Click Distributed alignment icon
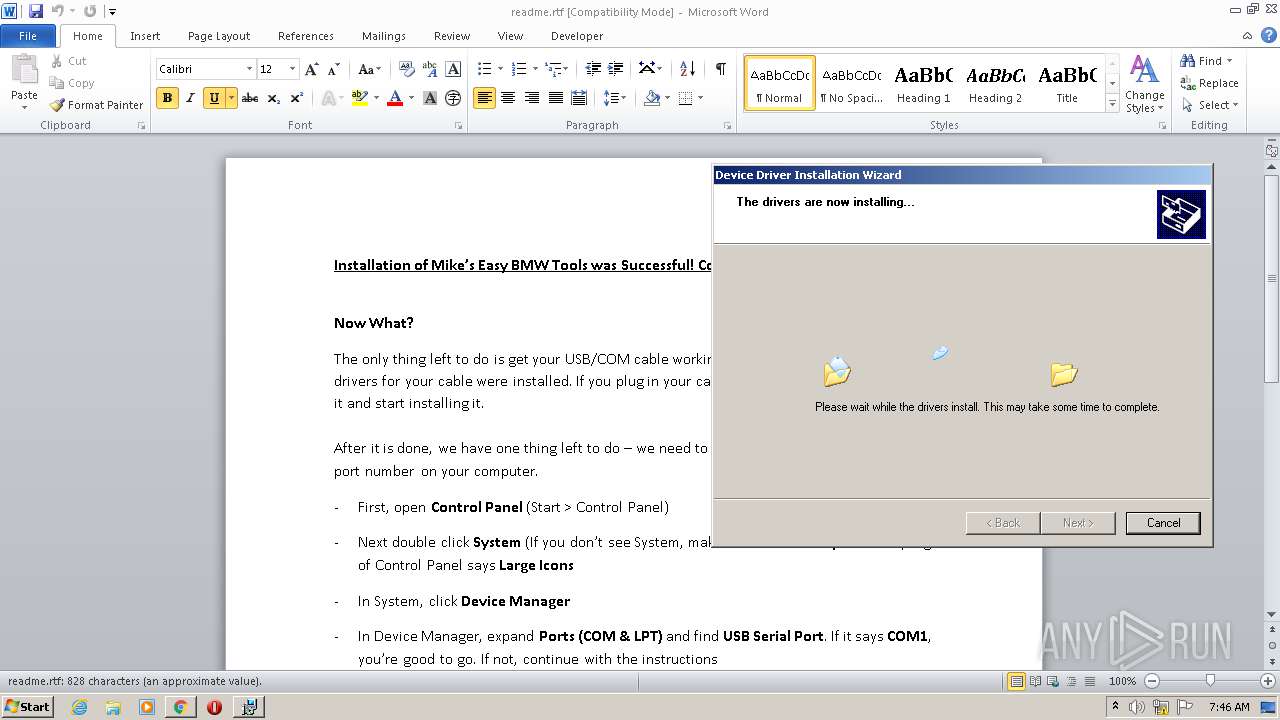Viewport: 1280px width, 720px height. click(579, 98)
